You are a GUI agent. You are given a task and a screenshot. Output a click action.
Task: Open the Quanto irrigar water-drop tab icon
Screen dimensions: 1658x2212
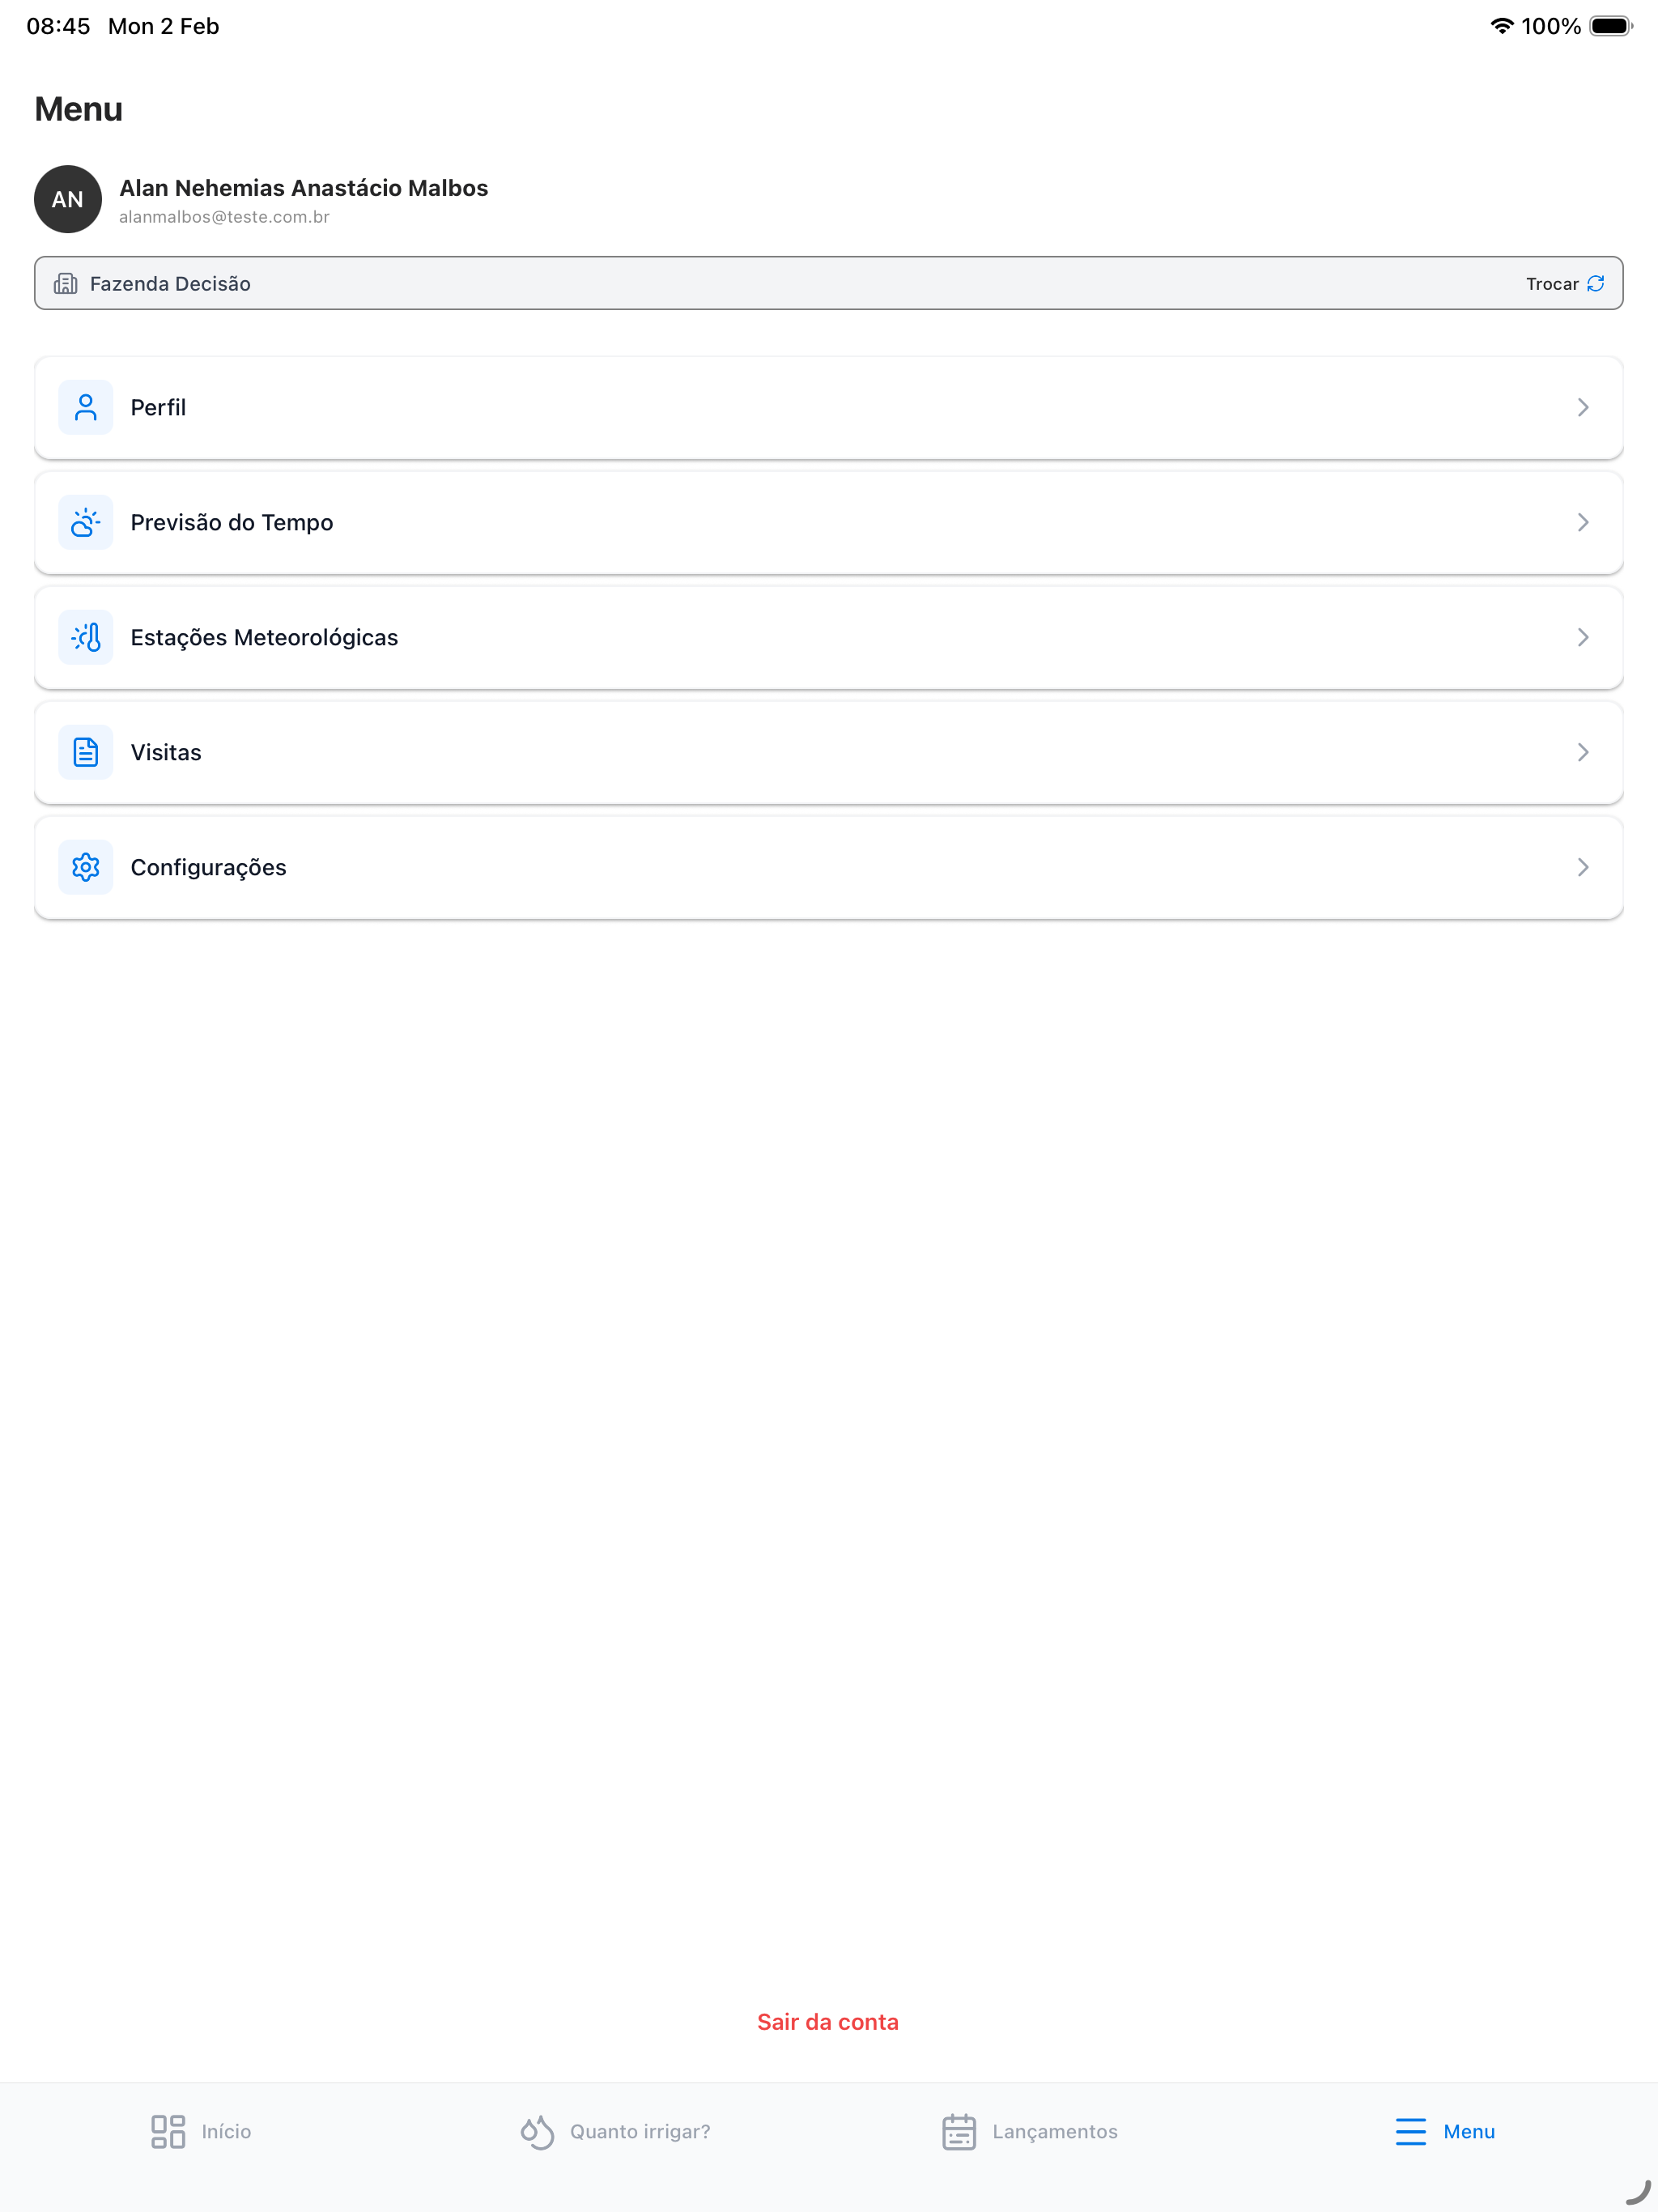(537, 2131)
